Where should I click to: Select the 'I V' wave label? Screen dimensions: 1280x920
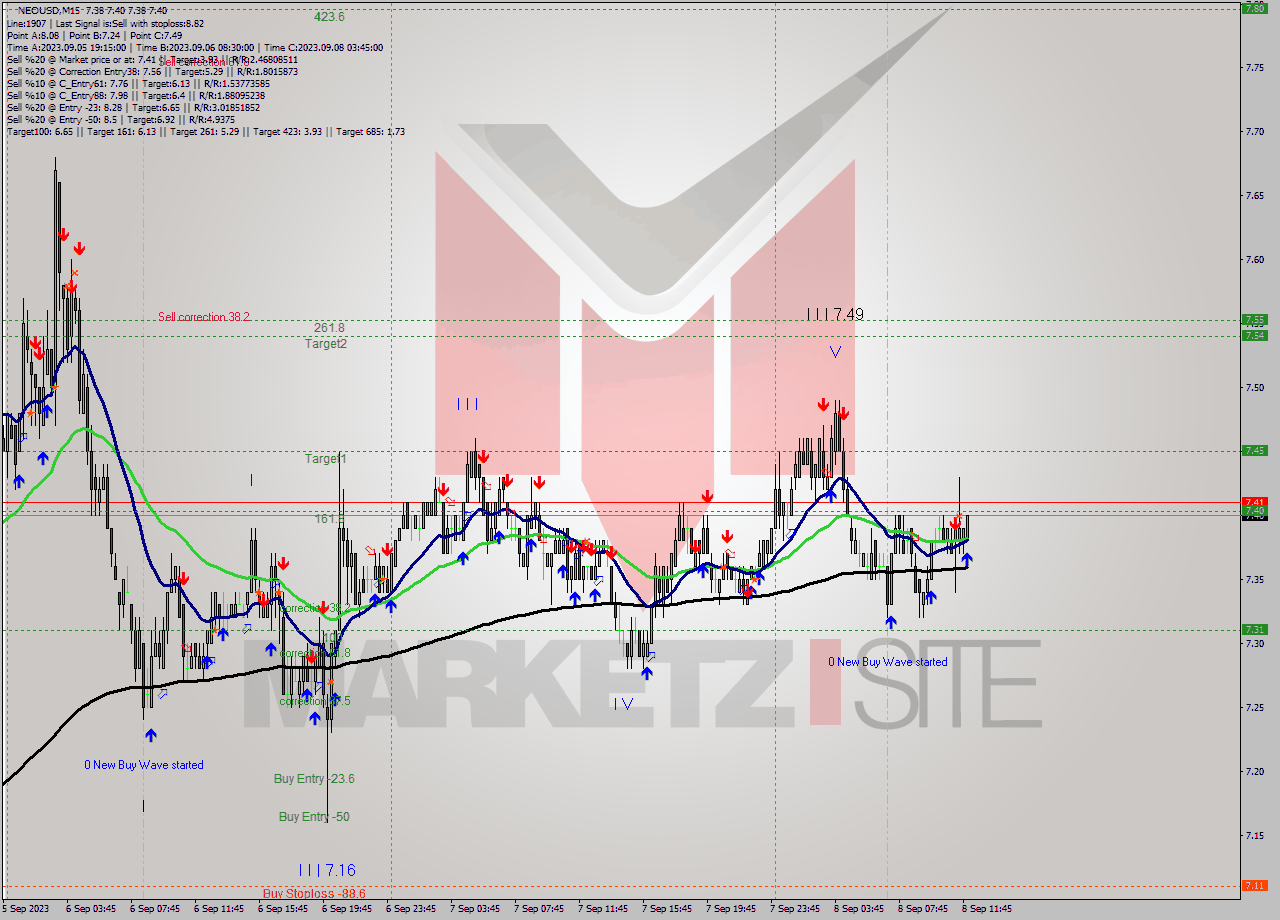pos(623,704)
